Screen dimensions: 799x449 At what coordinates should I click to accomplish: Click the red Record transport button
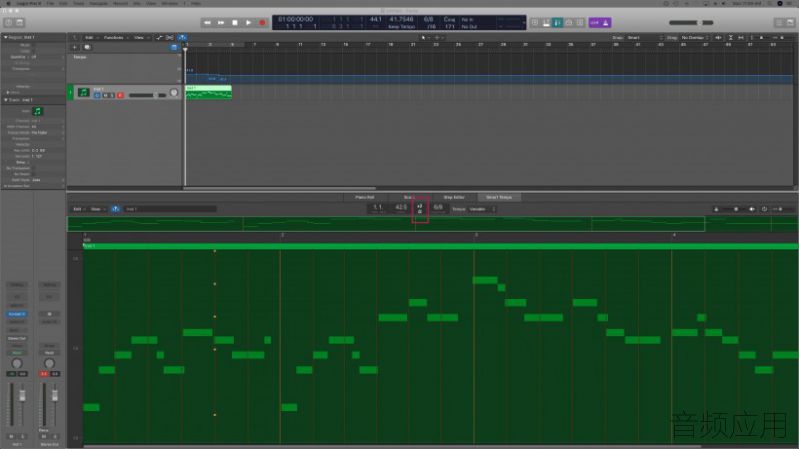[262, 23]
